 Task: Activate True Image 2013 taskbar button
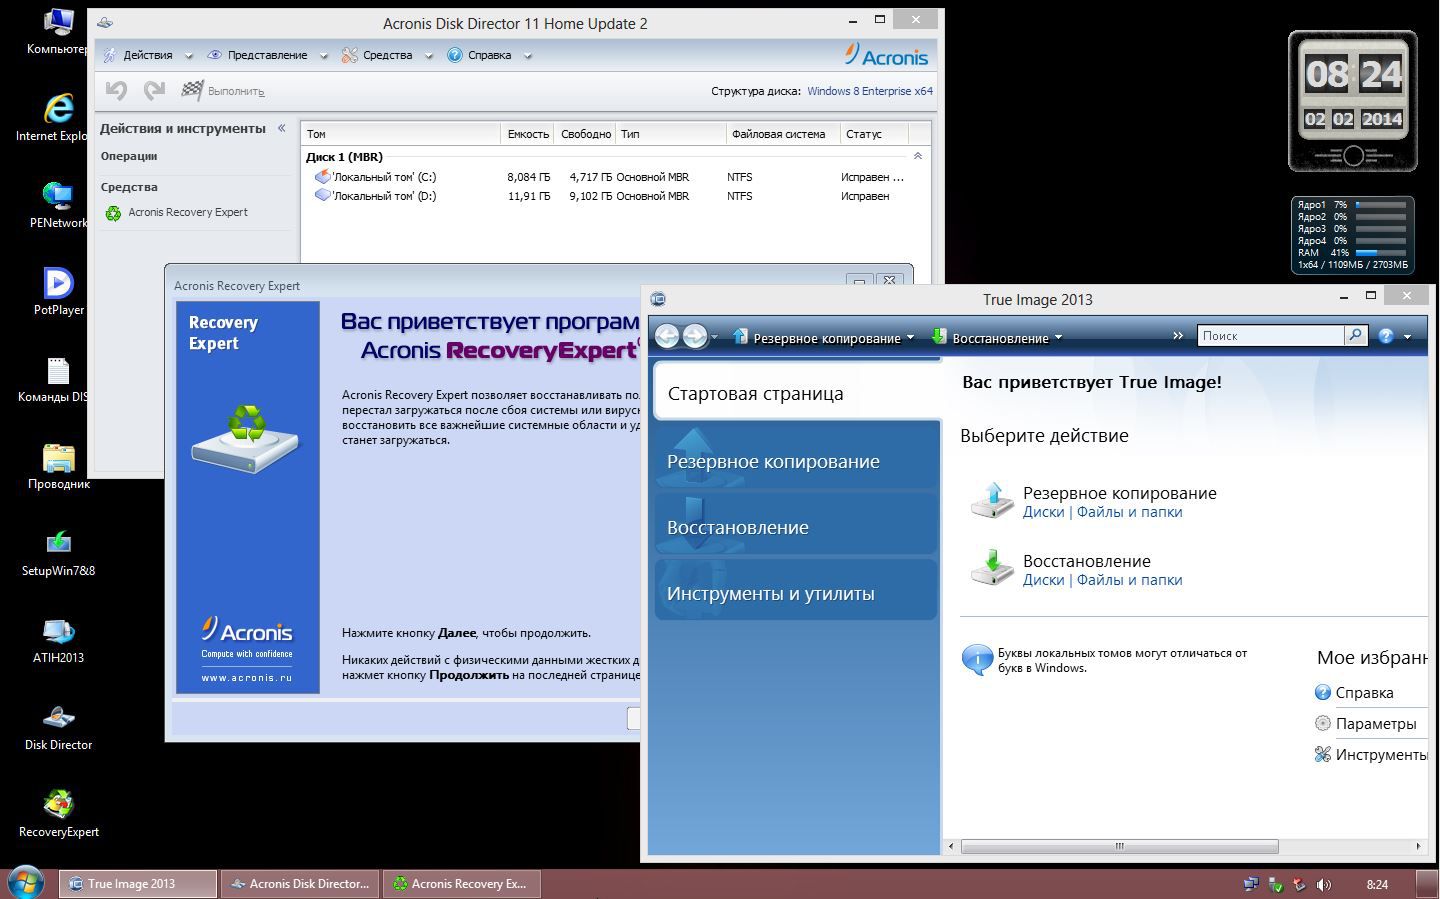[138, 883]
